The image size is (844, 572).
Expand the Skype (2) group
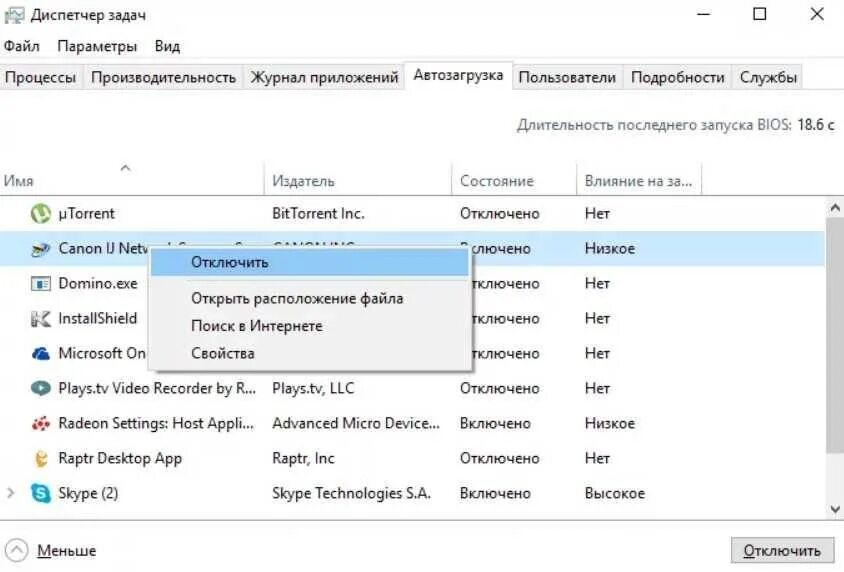pyautogui.click(x=10, y=493)
